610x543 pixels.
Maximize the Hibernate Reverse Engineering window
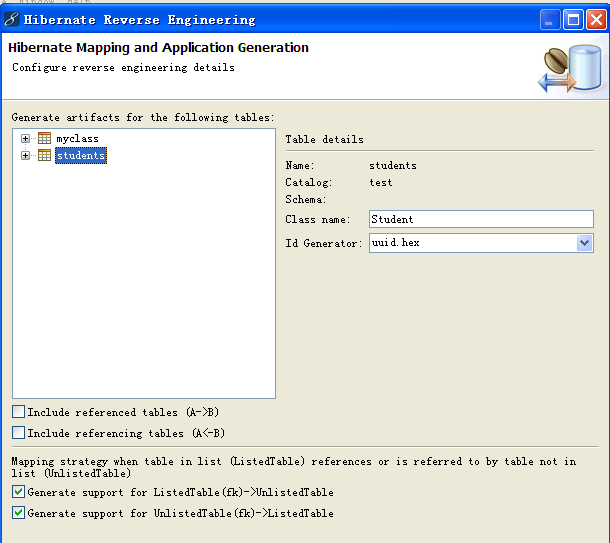click(x=573, y=19)
